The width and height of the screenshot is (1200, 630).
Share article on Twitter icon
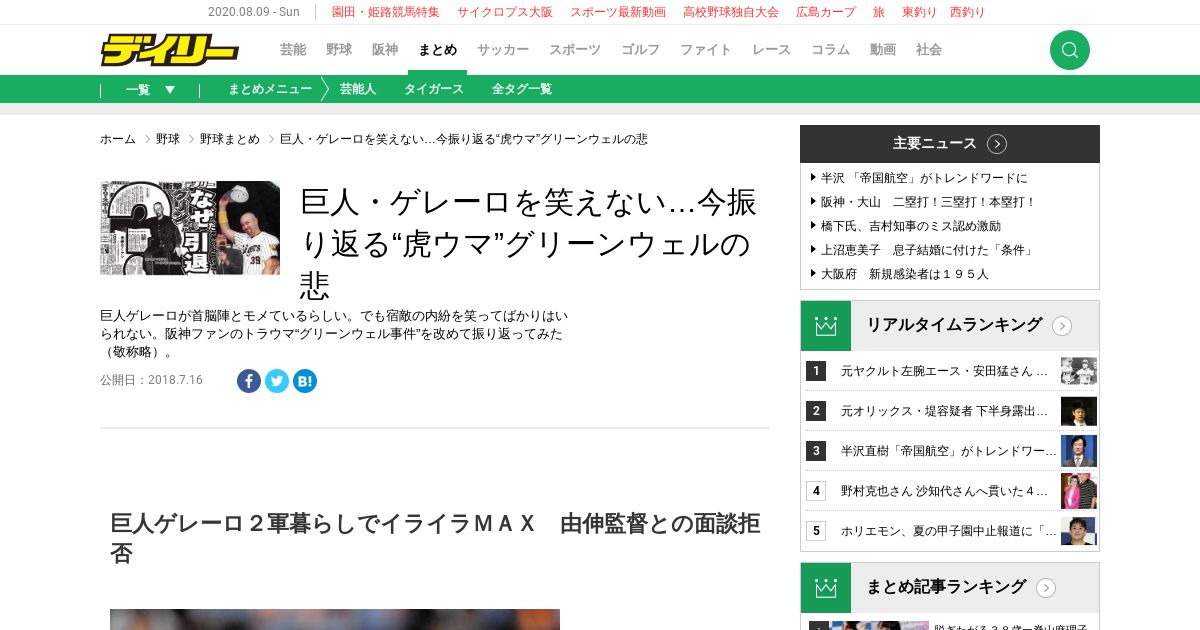pos(277,381)
